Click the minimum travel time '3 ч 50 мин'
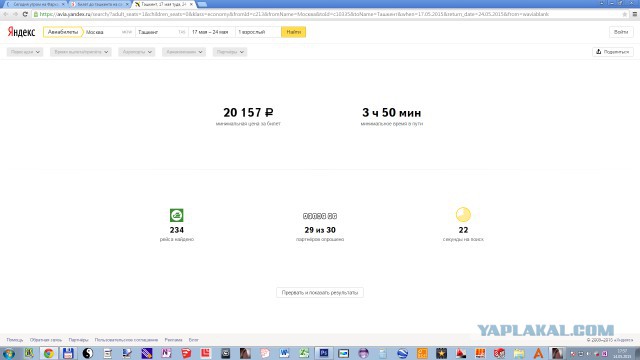640x360 pixels. tap(392, 112)
